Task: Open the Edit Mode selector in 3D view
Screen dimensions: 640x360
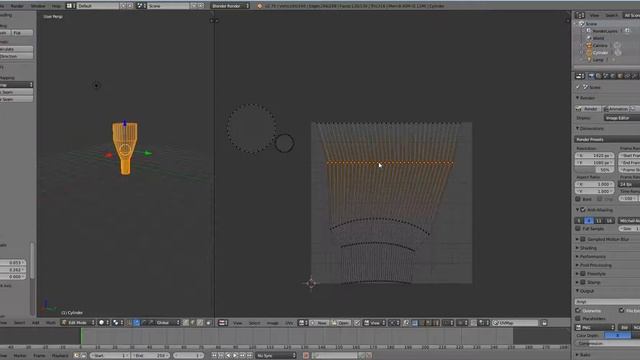Action: click(78, 322)
